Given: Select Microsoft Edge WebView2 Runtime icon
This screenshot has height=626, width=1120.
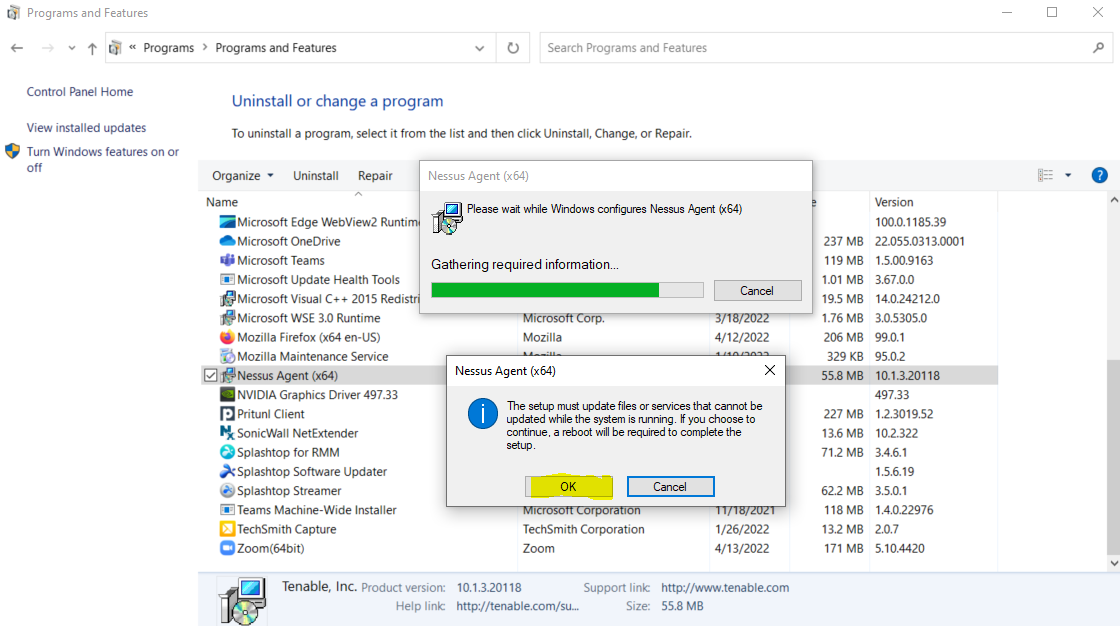Looking at the screenshot, I should [x=227, y=222].
